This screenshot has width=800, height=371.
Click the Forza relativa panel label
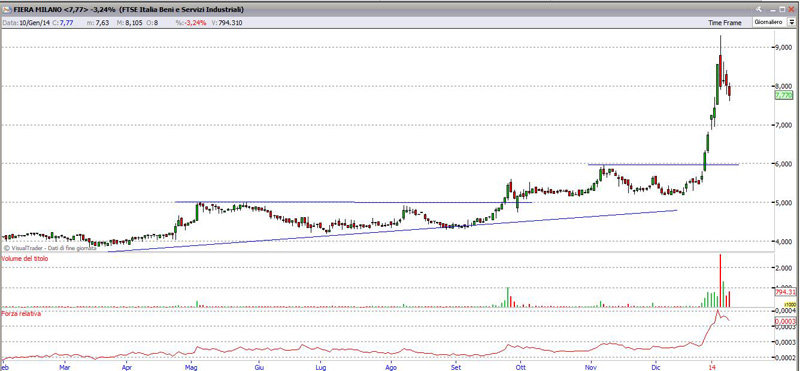(21, 313)
